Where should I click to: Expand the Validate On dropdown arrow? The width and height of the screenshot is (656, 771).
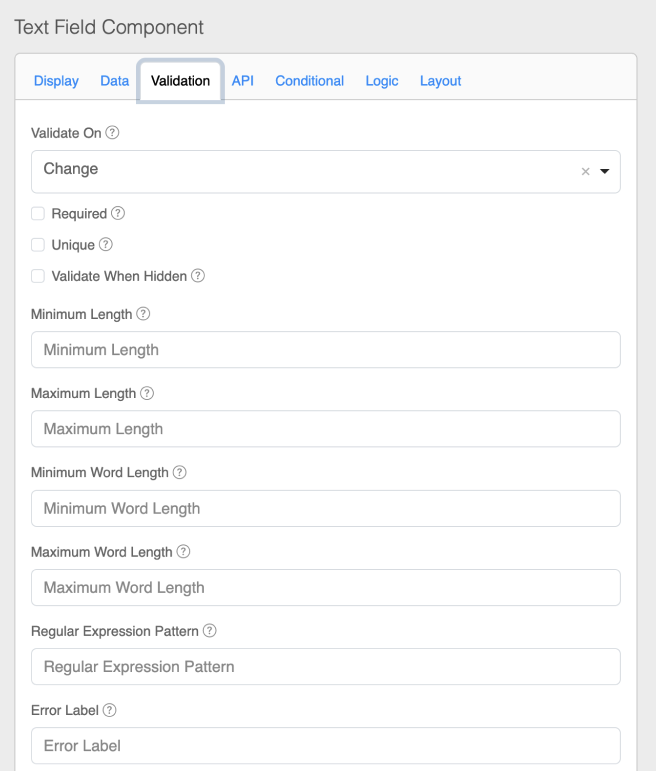point(604,172)
